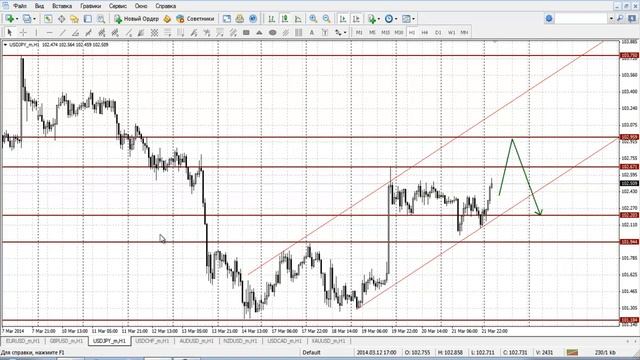
Task: Toggle chart auto scroll
Action: (343, 19)
